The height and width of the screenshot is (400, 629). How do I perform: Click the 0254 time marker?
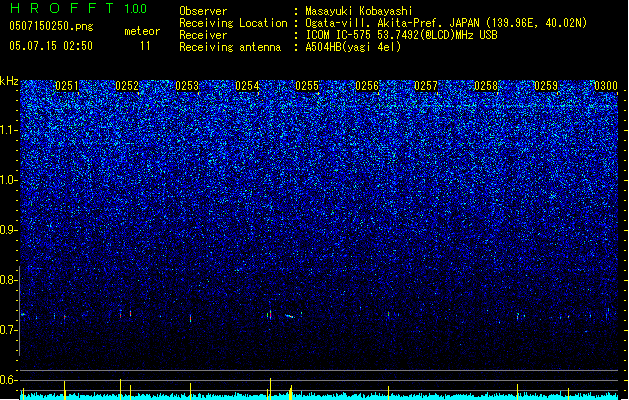(247, 86)
